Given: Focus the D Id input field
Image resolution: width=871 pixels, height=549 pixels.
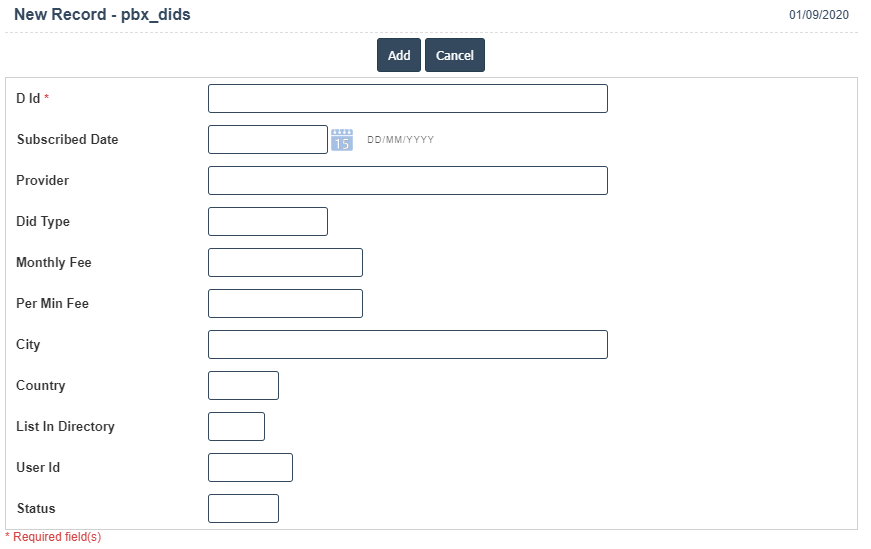Looking at the screenshot, I should [407, 99].
